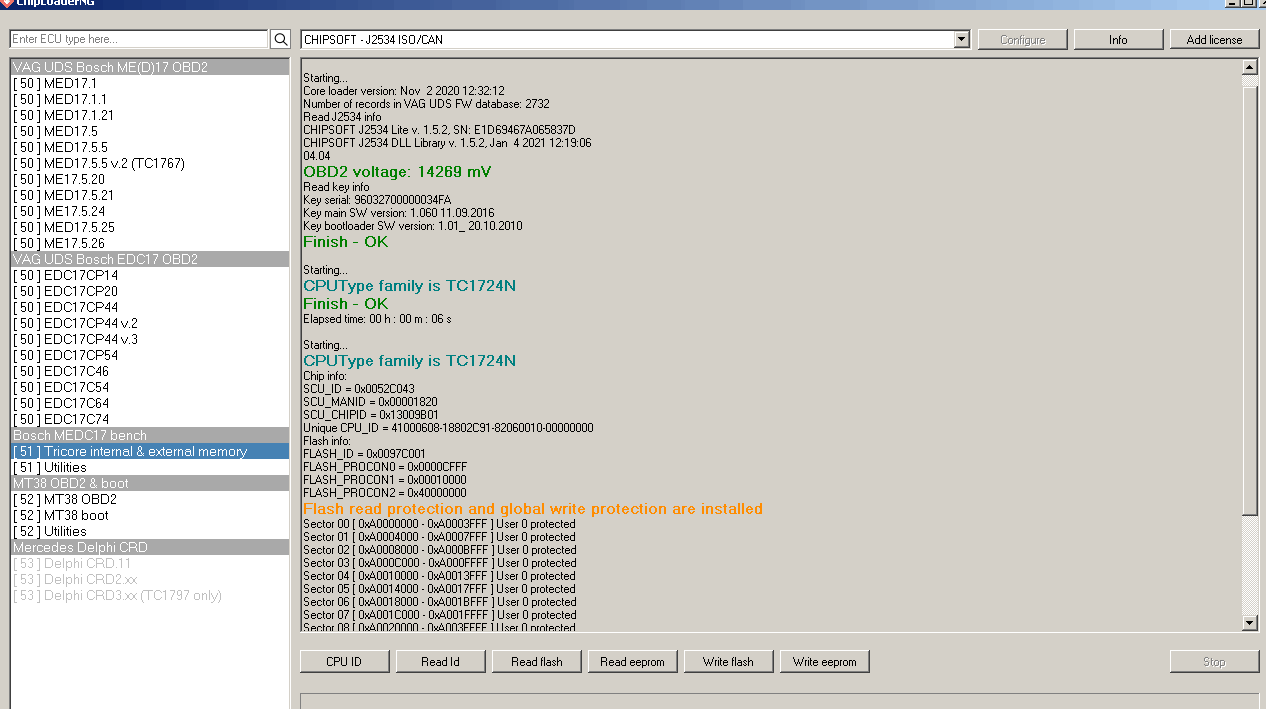This screenshot has width=1266, height=709.
Task: Click the CPU ID button
Action: click(x=343, y=661)
